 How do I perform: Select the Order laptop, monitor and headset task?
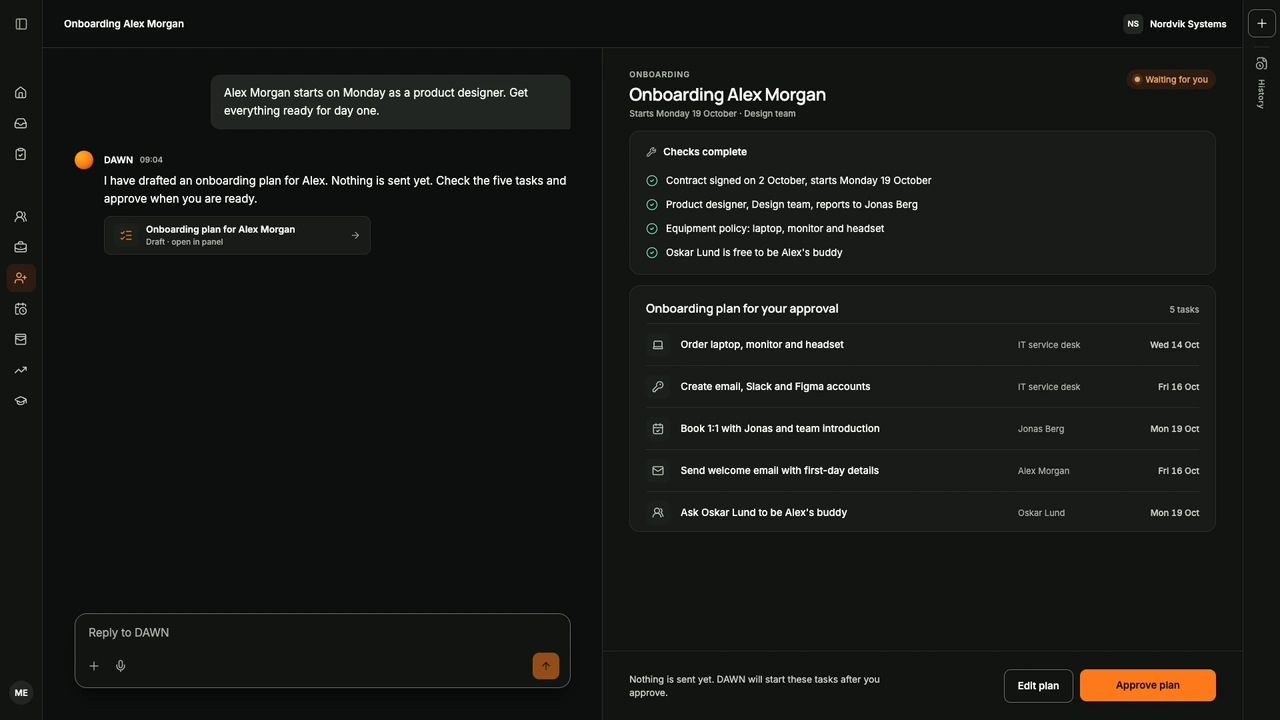coord(922,345)
